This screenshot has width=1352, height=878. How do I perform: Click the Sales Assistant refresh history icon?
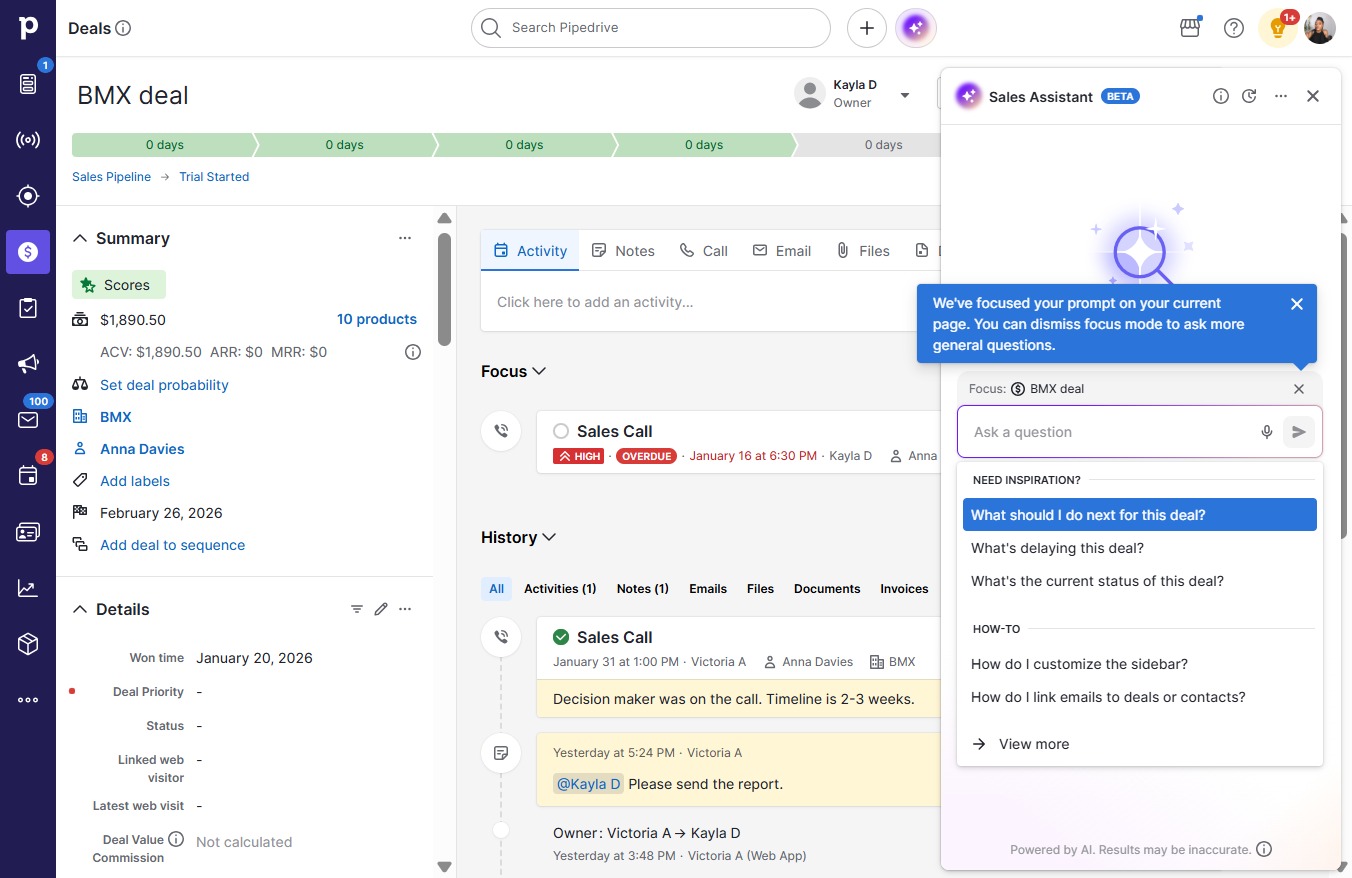pyautogui.click(x=1249, y=96)
